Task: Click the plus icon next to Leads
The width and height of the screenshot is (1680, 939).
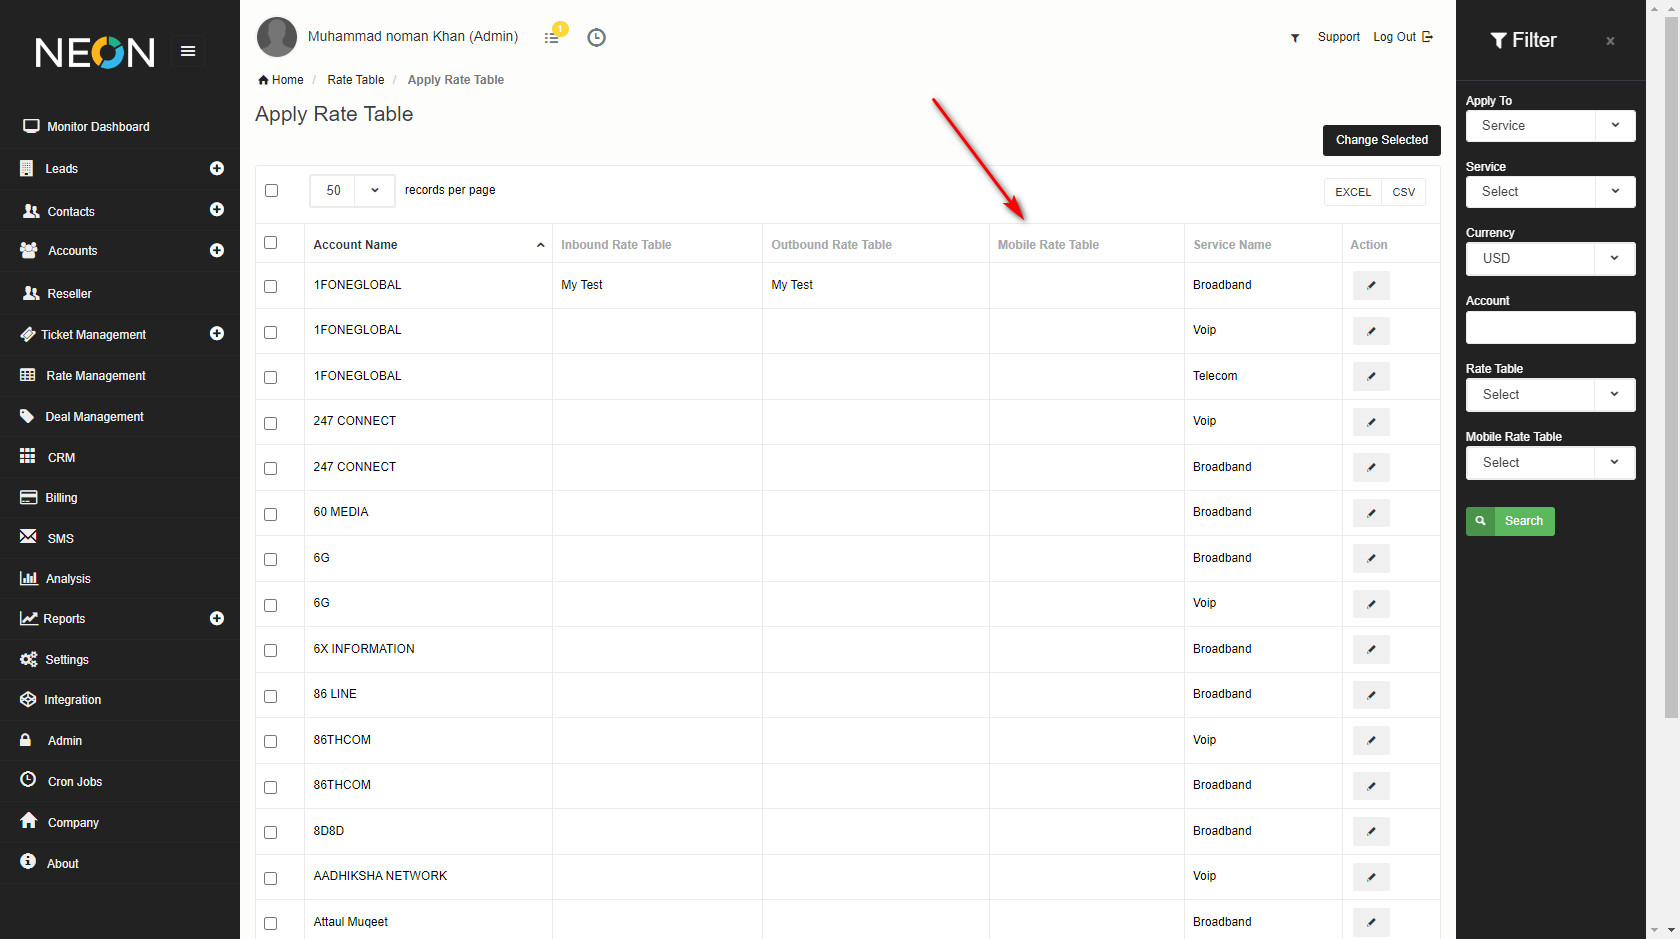Action: [216, 169]
